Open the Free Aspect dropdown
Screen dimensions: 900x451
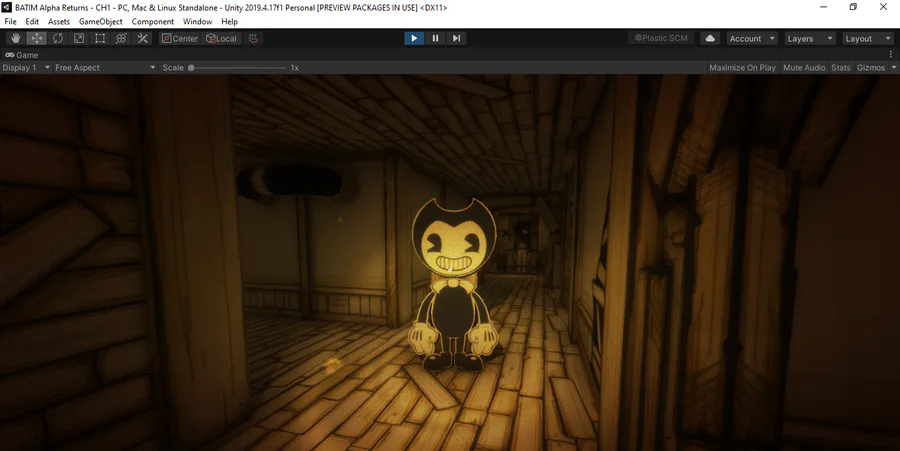click(x=105, y=68)
